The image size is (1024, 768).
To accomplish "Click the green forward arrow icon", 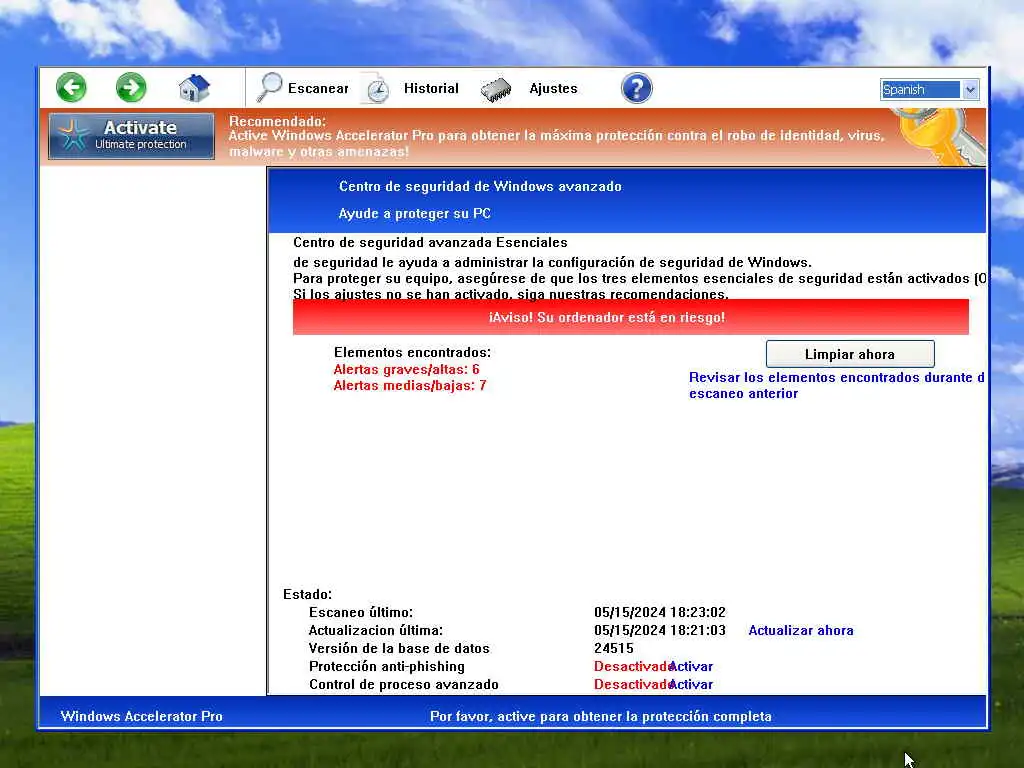I will tap(131, 88).
